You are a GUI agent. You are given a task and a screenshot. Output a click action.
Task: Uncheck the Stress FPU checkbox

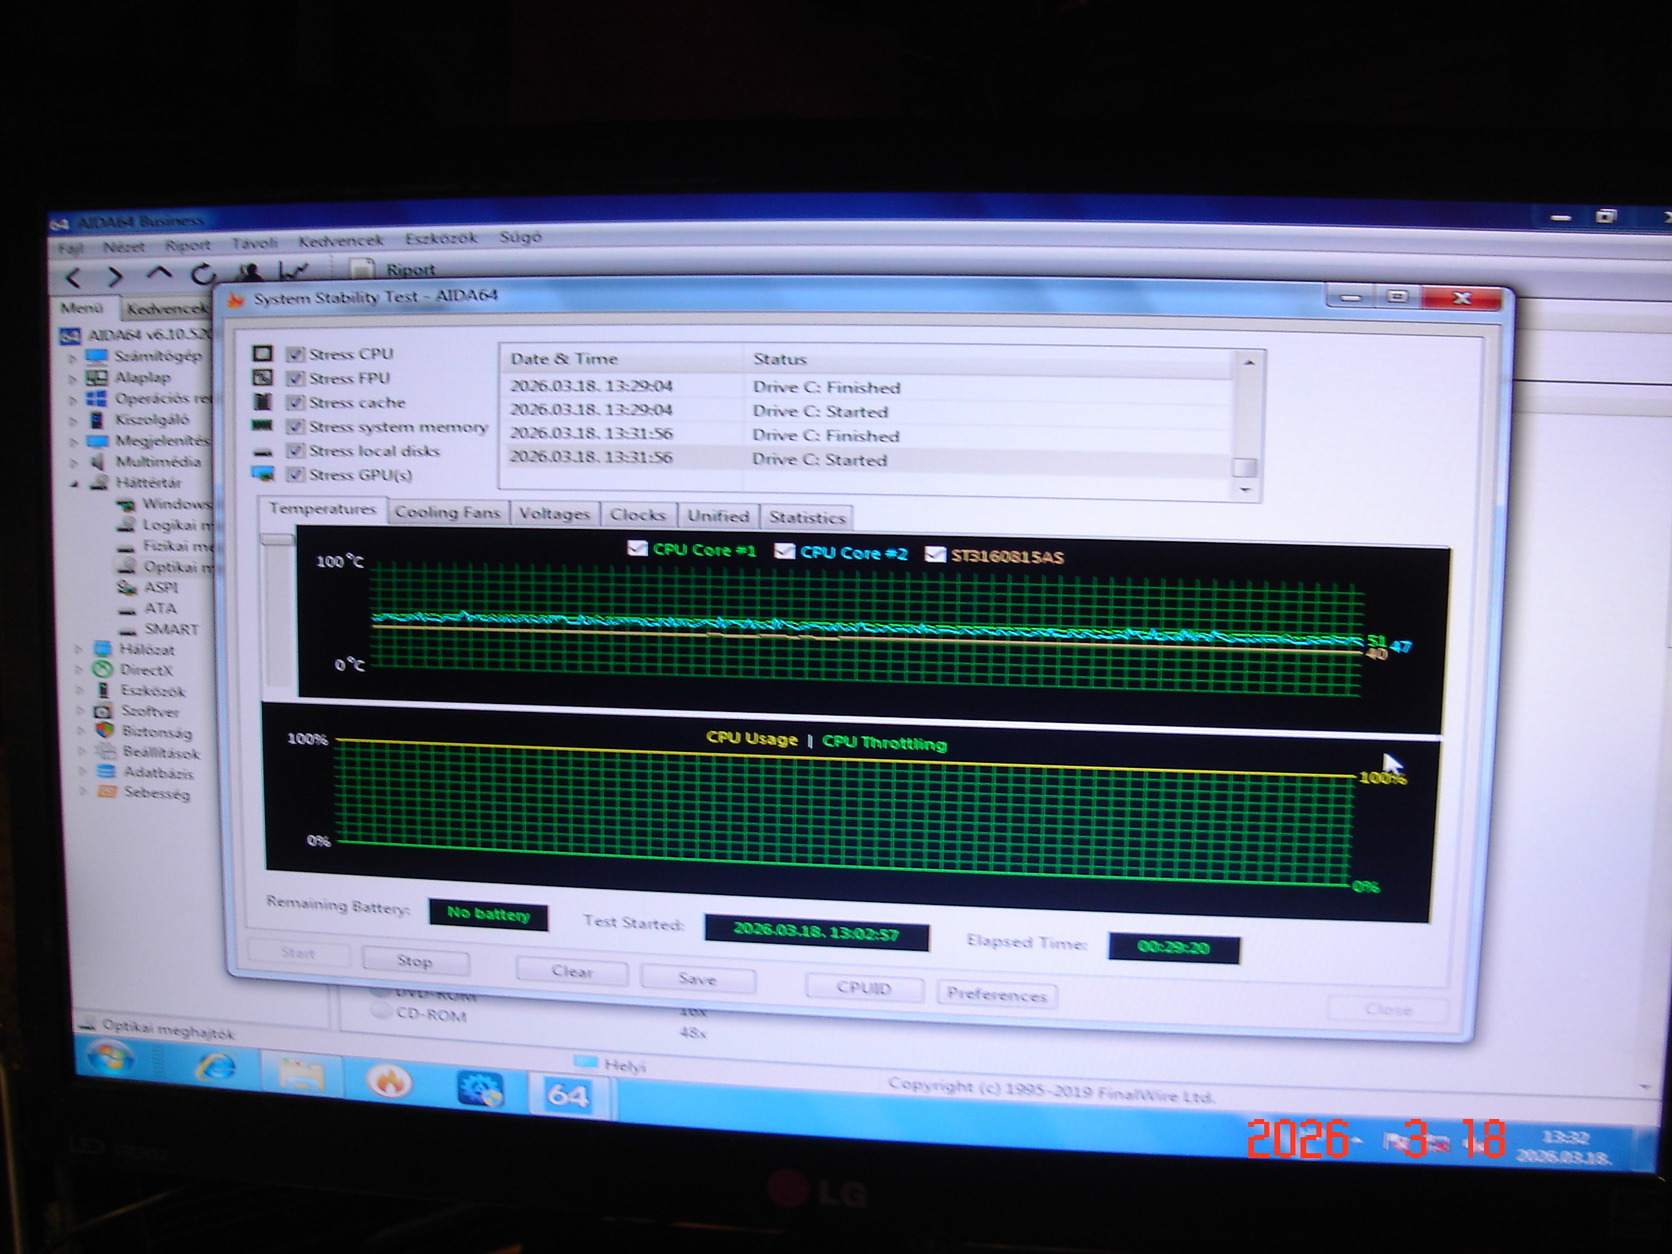[295, 378]
